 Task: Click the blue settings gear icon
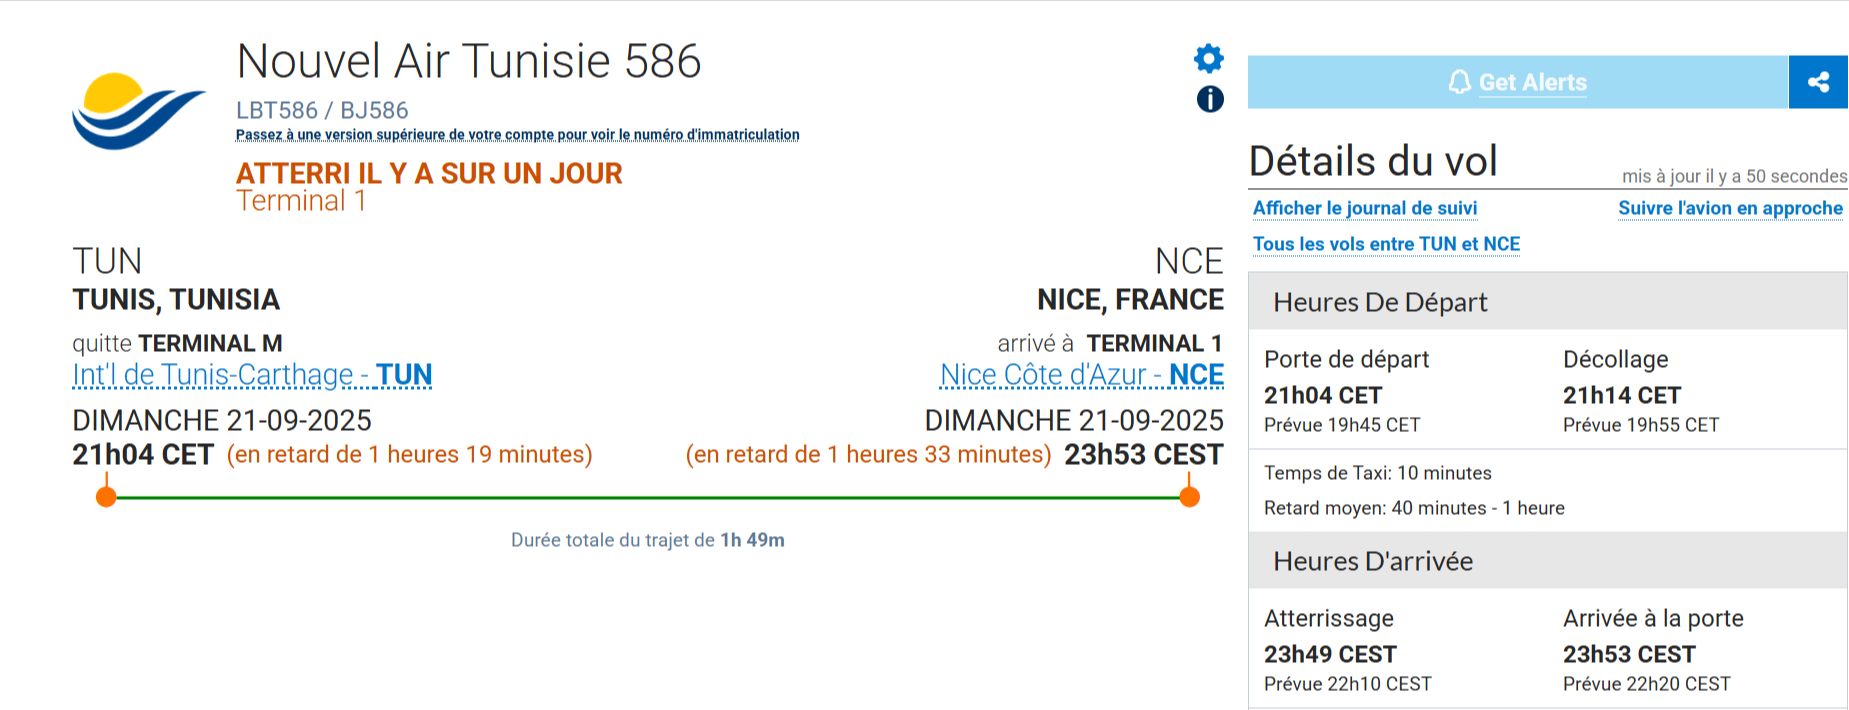click(x=1209, y=59)
